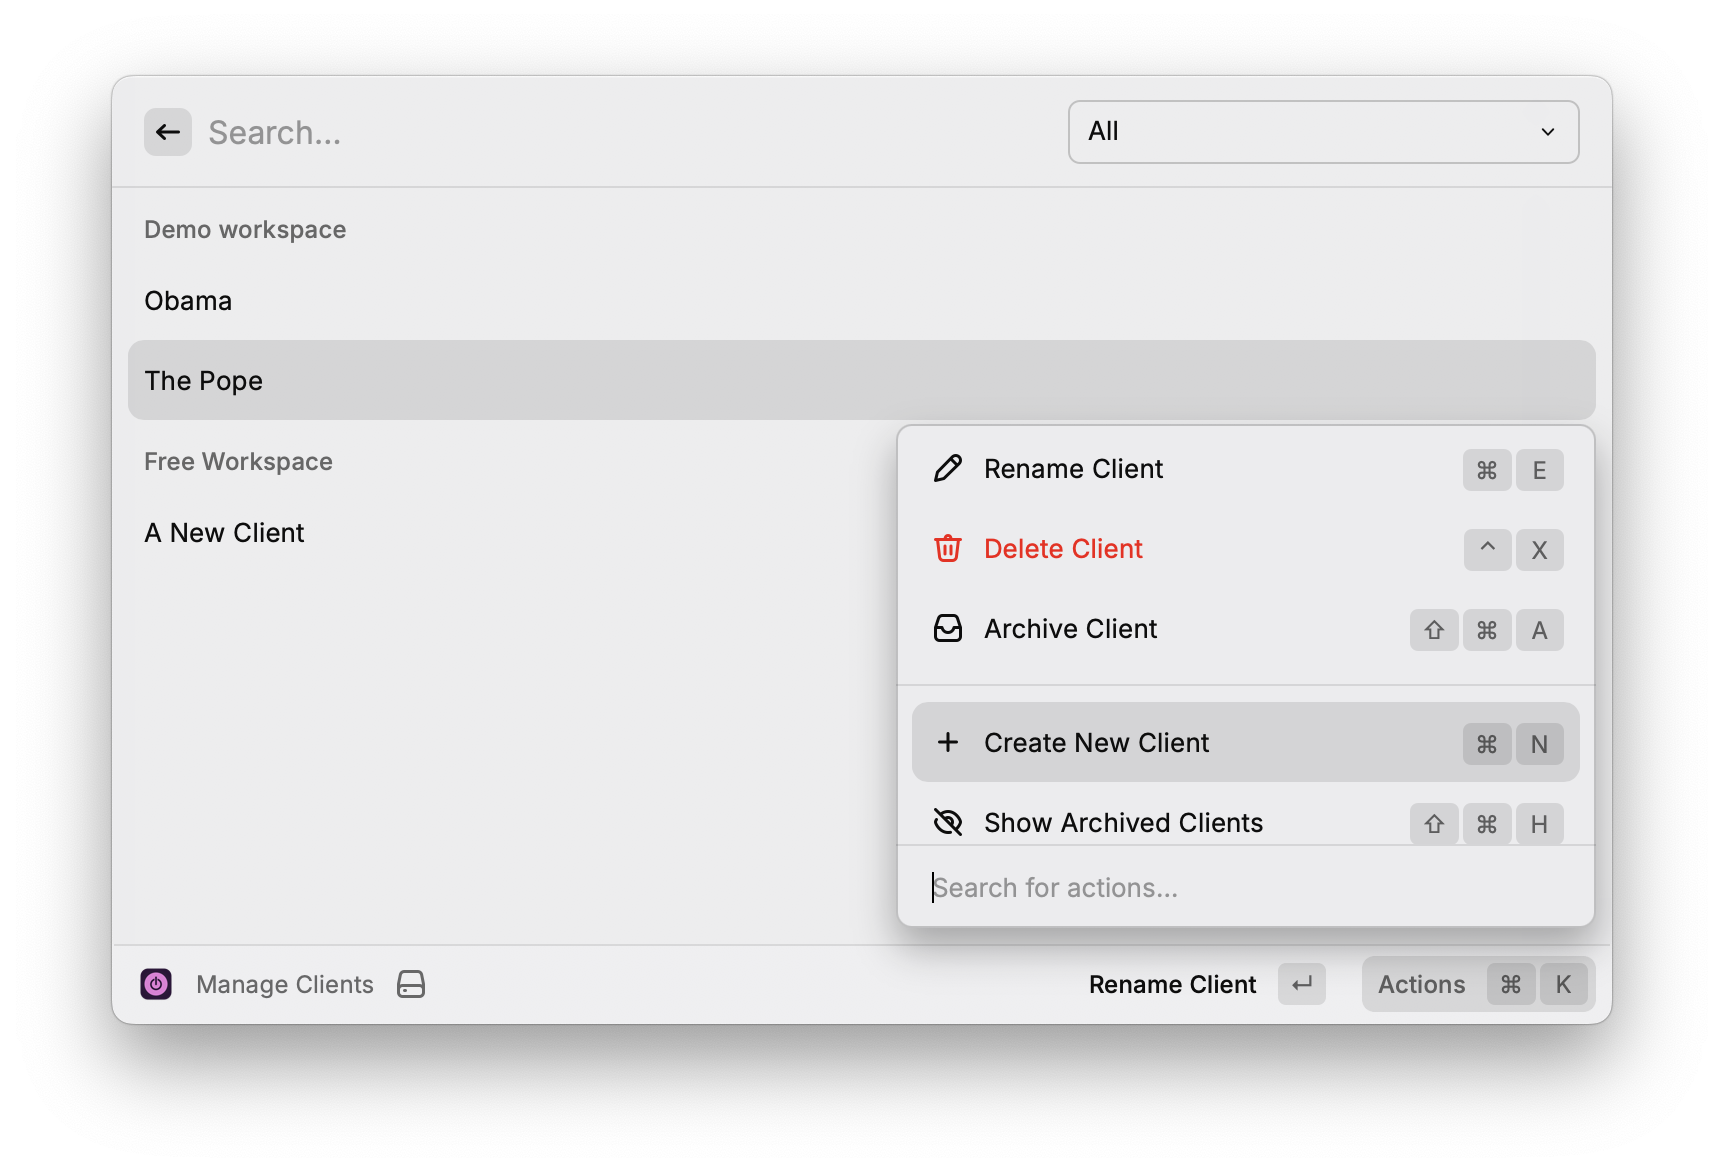Focus the Search... input field
The width and height of the screenshot is (1724, 1172).
click(630, 132)
